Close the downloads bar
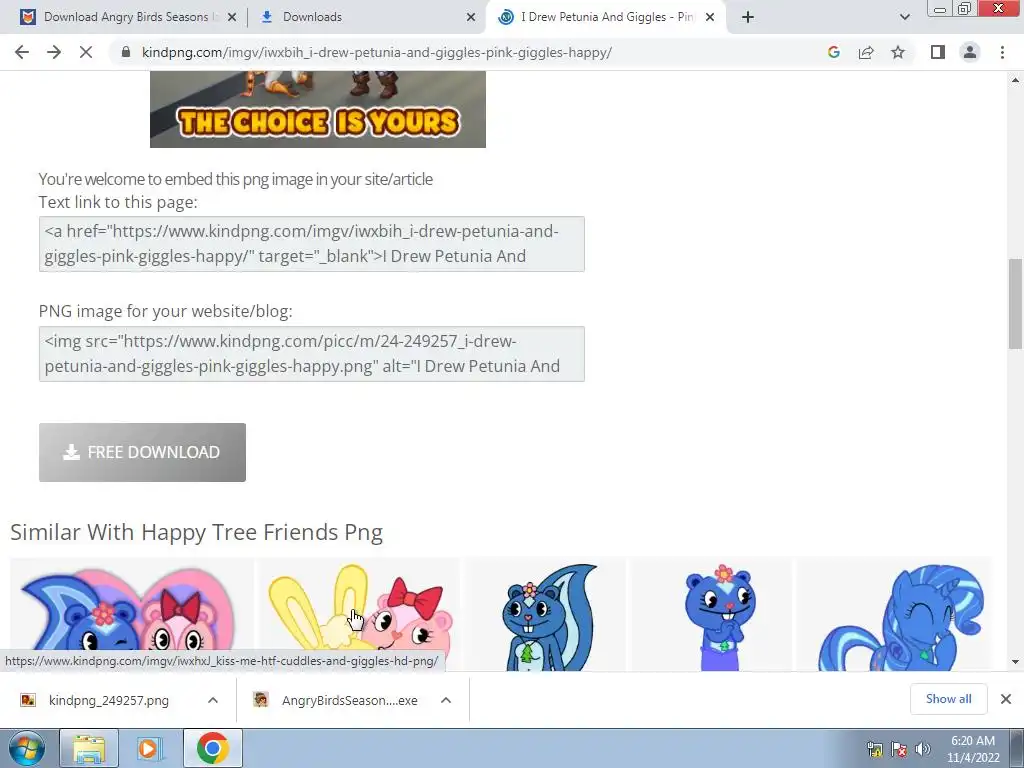The image size is (1024, 768). pos(1006,699)
